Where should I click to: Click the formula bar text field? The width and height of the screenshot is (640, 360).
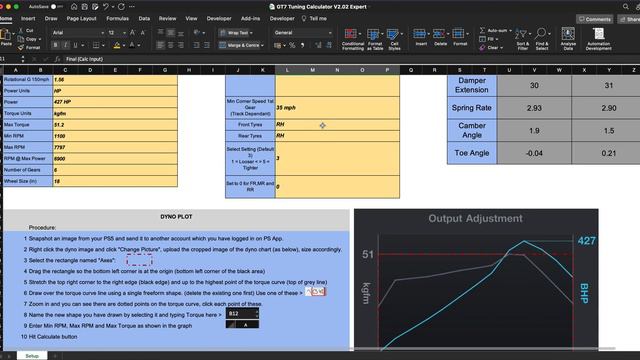[351, 59]
